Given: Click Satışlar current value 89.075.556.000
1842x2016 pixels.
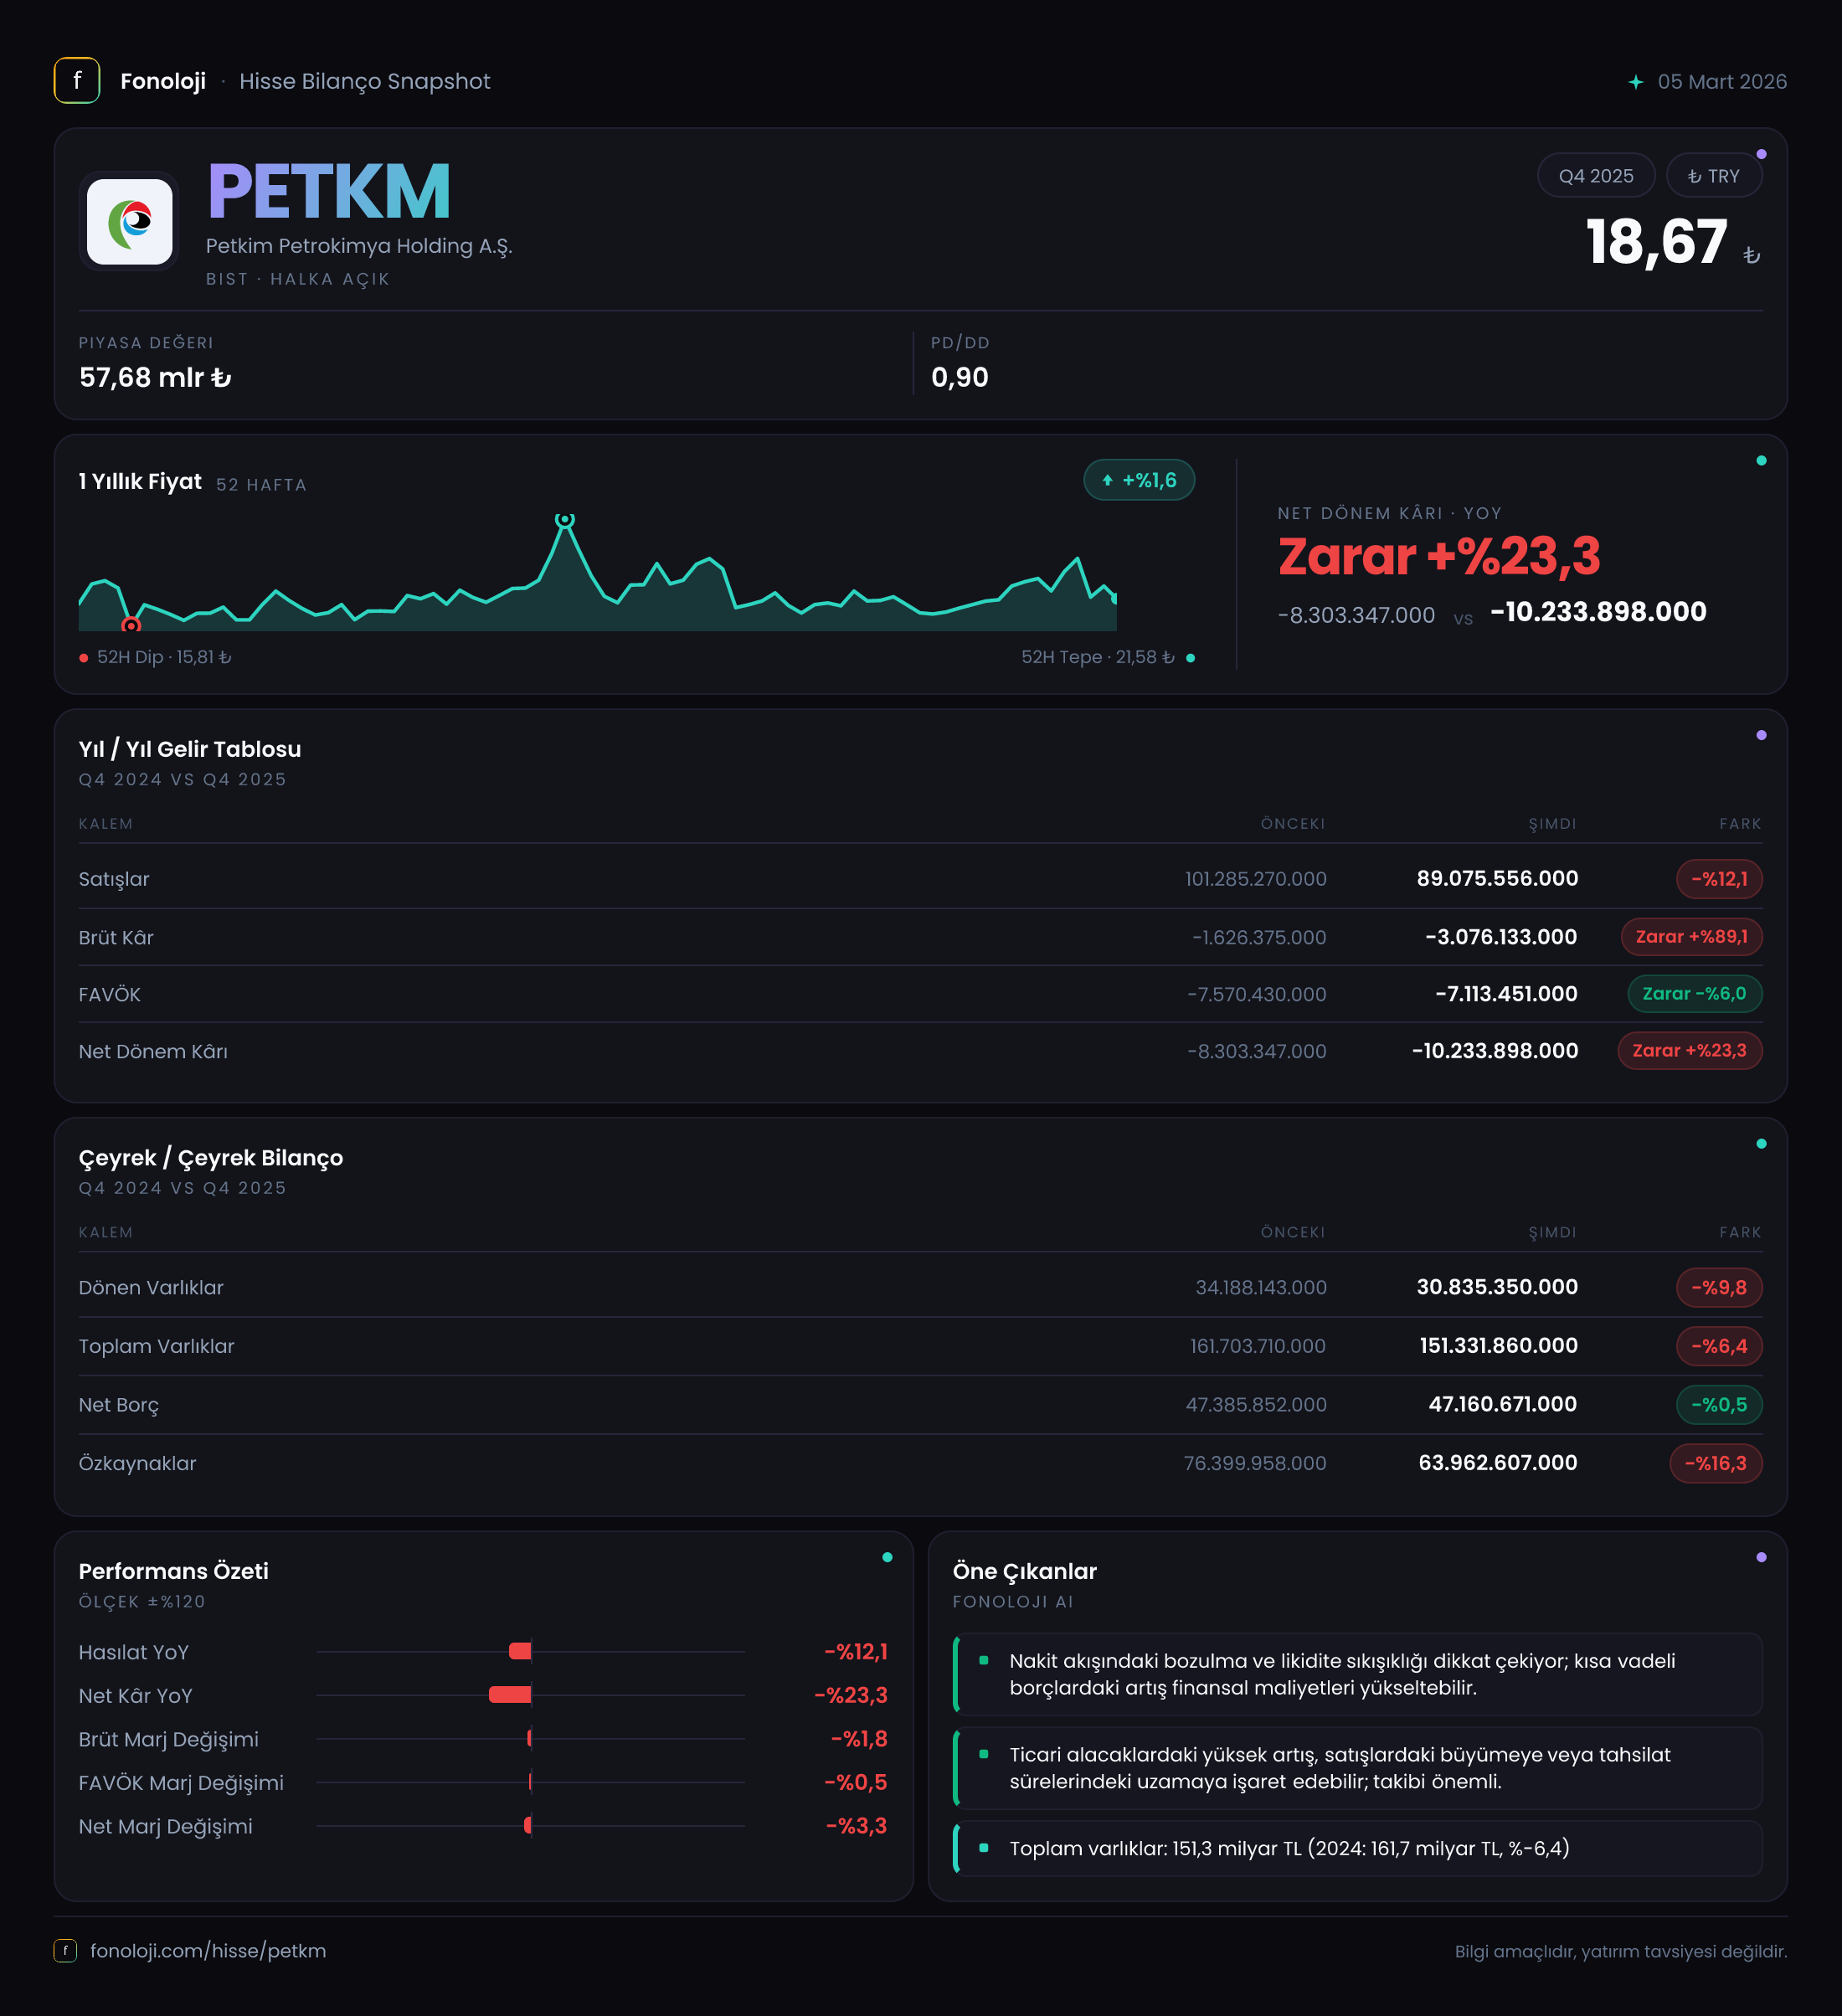Looking at the screenshot, I should (x=1497, y=879).
